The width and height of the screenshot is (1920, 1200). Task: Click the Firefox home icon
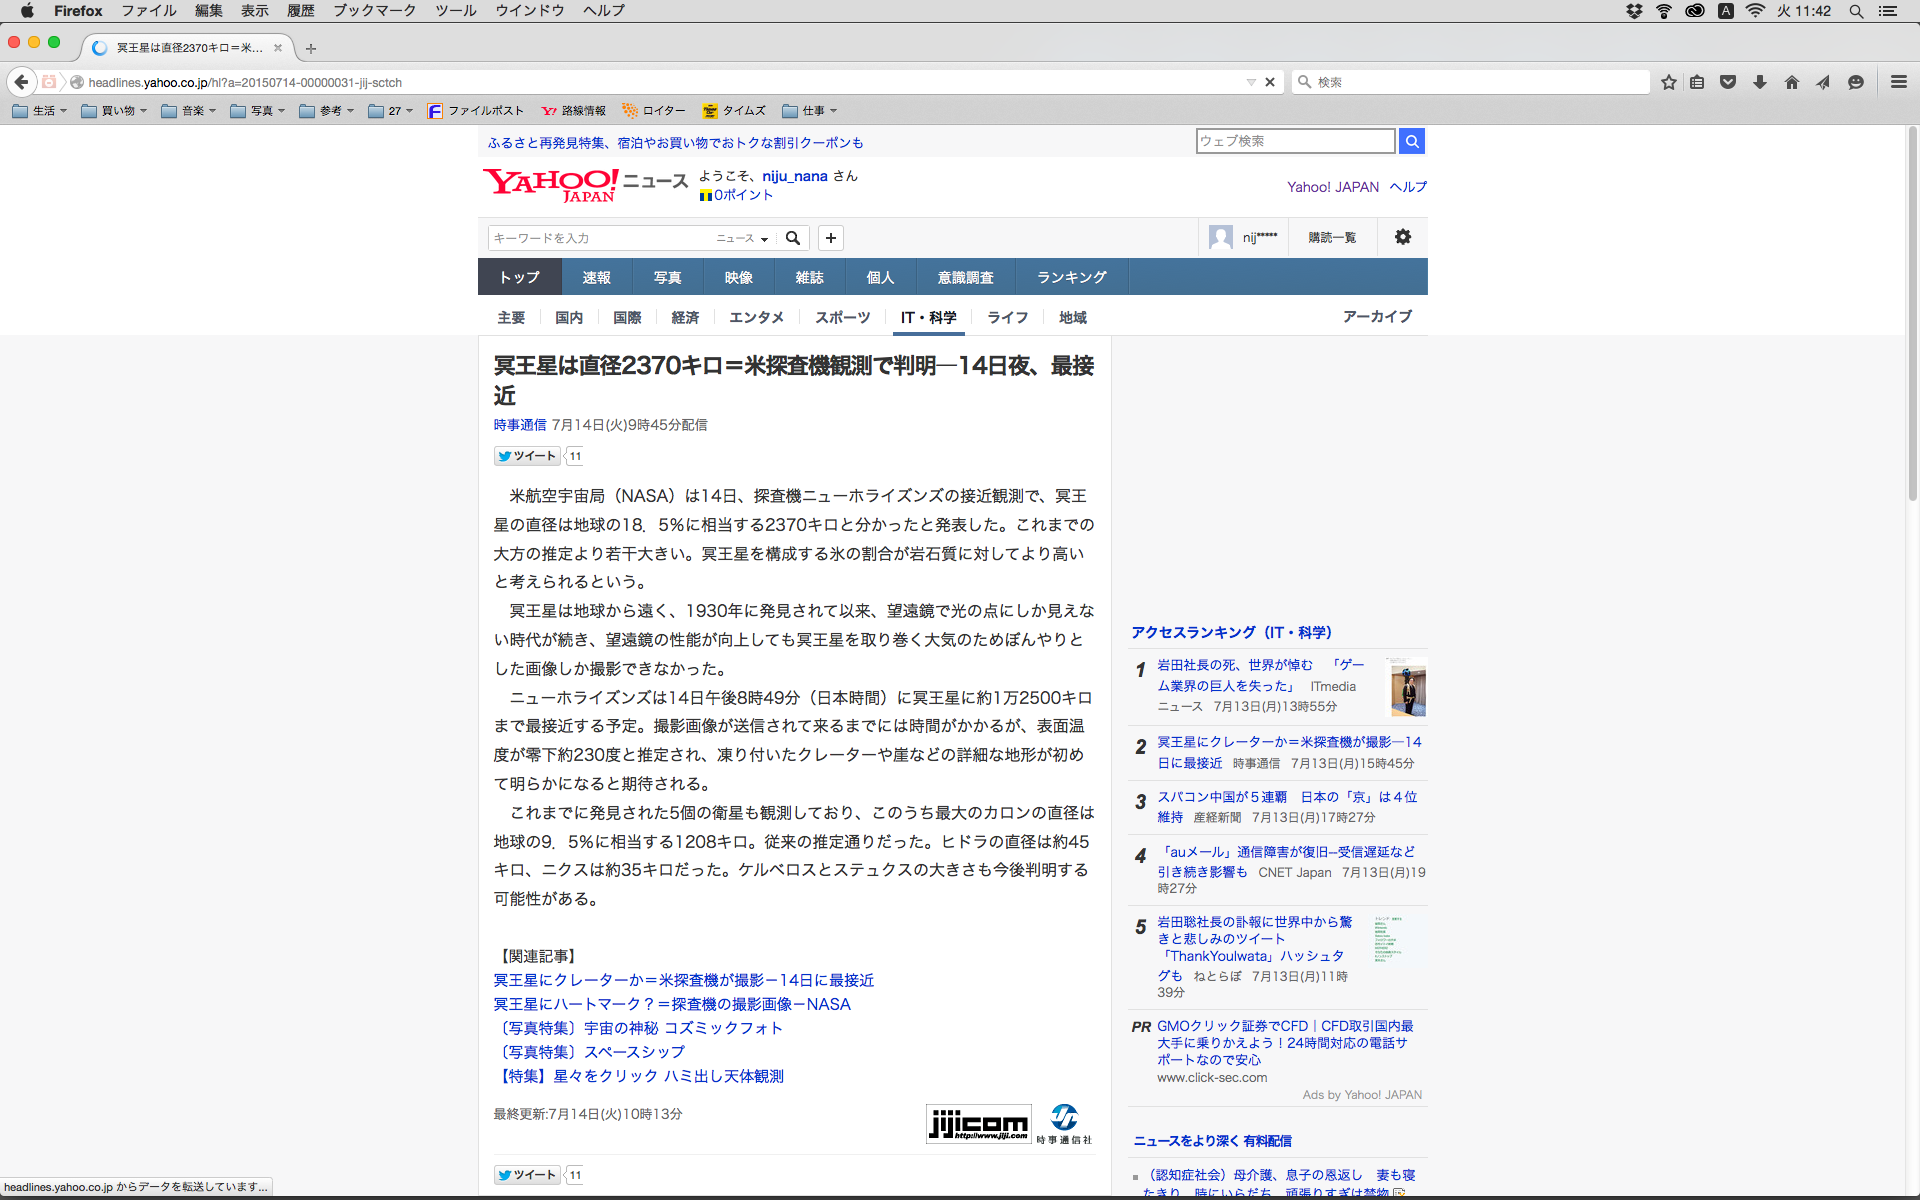click(x=1791, y=83)
